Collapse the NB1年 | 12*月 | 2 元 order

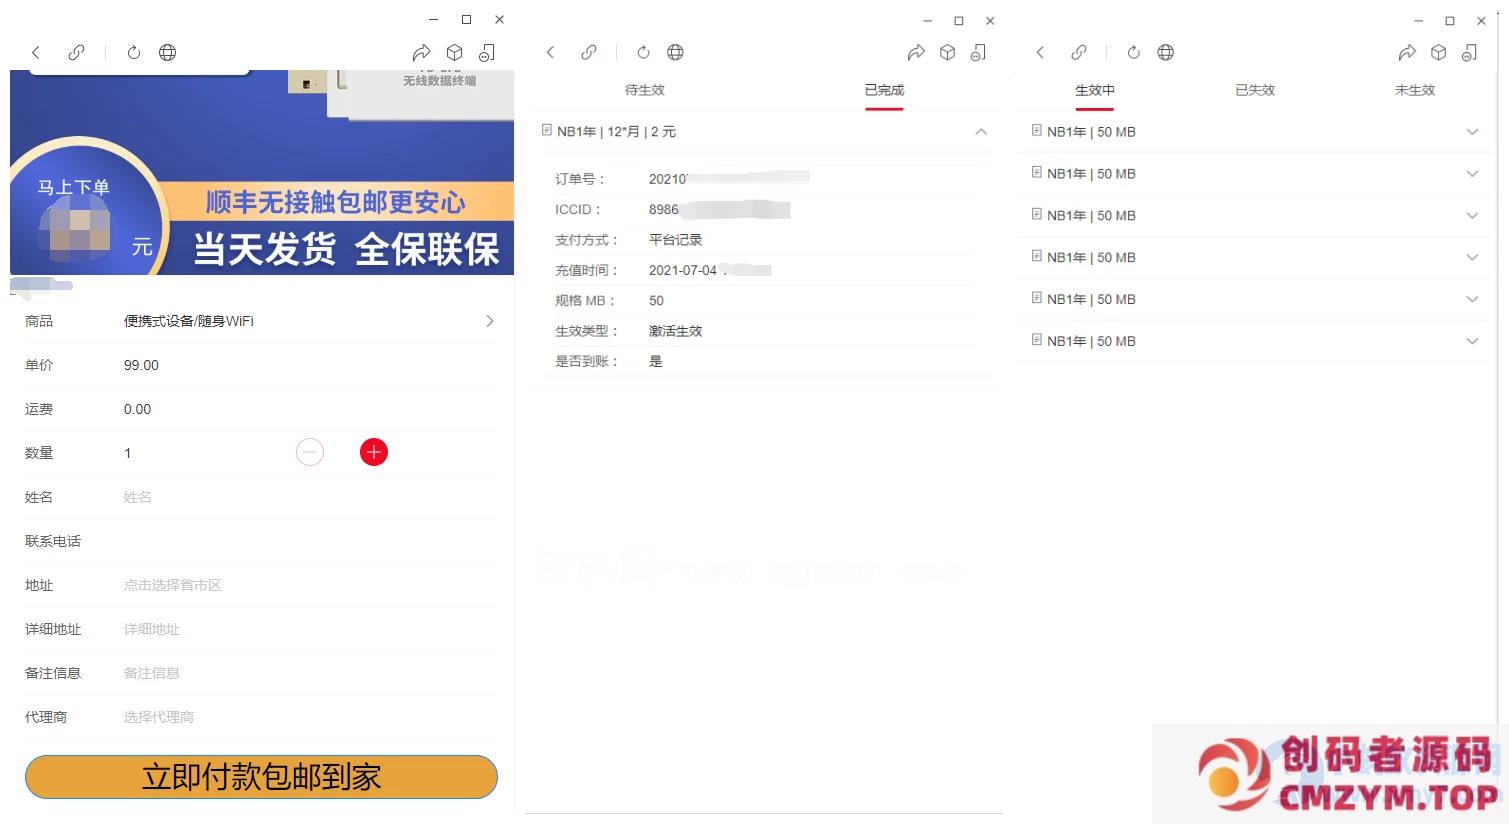point(980,132)
